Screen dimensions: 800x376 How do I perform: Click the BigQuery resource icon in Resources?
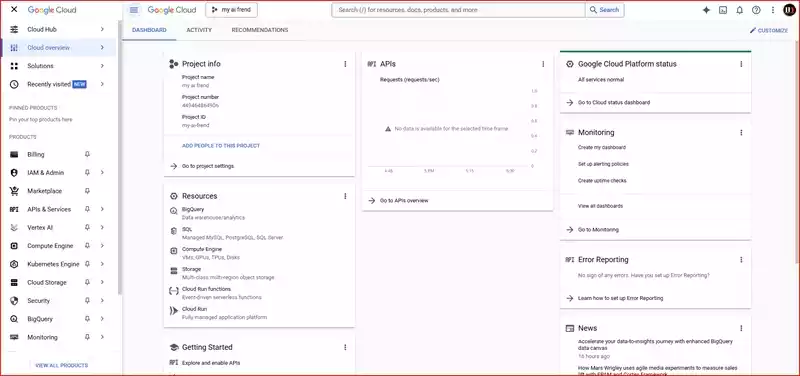coord(173,211)
